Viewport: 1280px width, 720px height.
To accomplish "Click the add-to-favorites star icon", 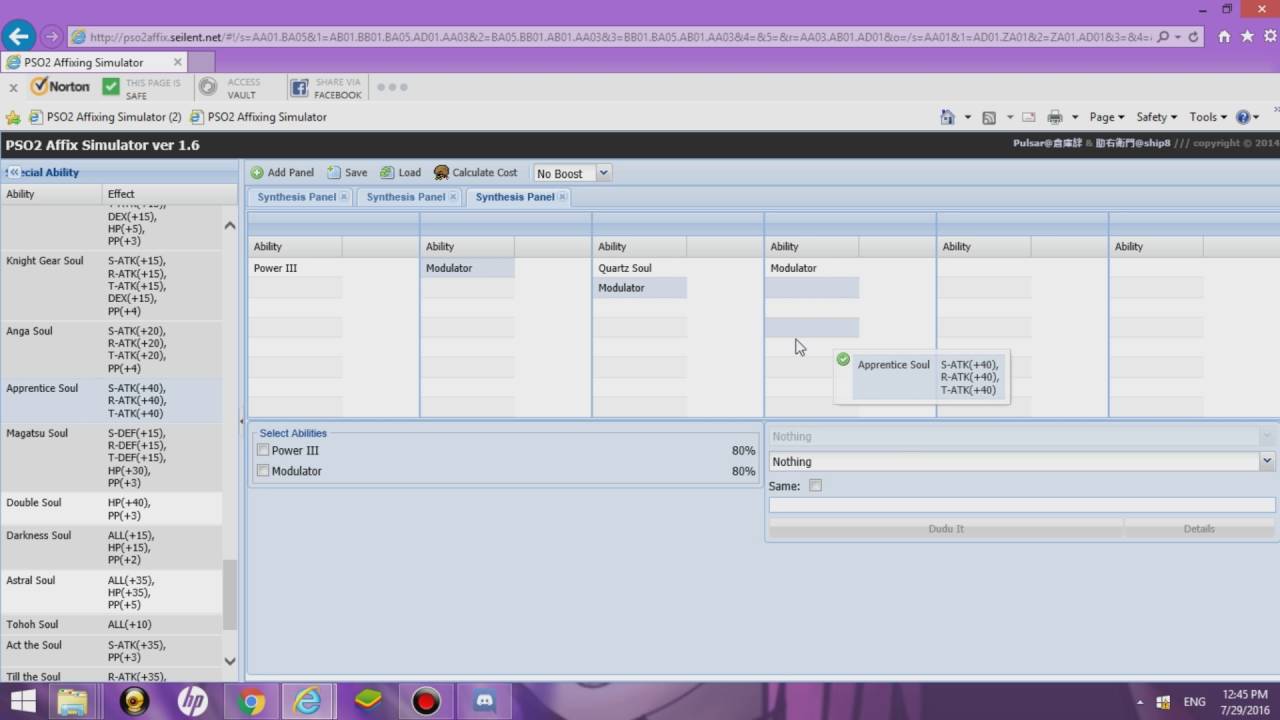I will pyautogui.click(x=13, y=117).
